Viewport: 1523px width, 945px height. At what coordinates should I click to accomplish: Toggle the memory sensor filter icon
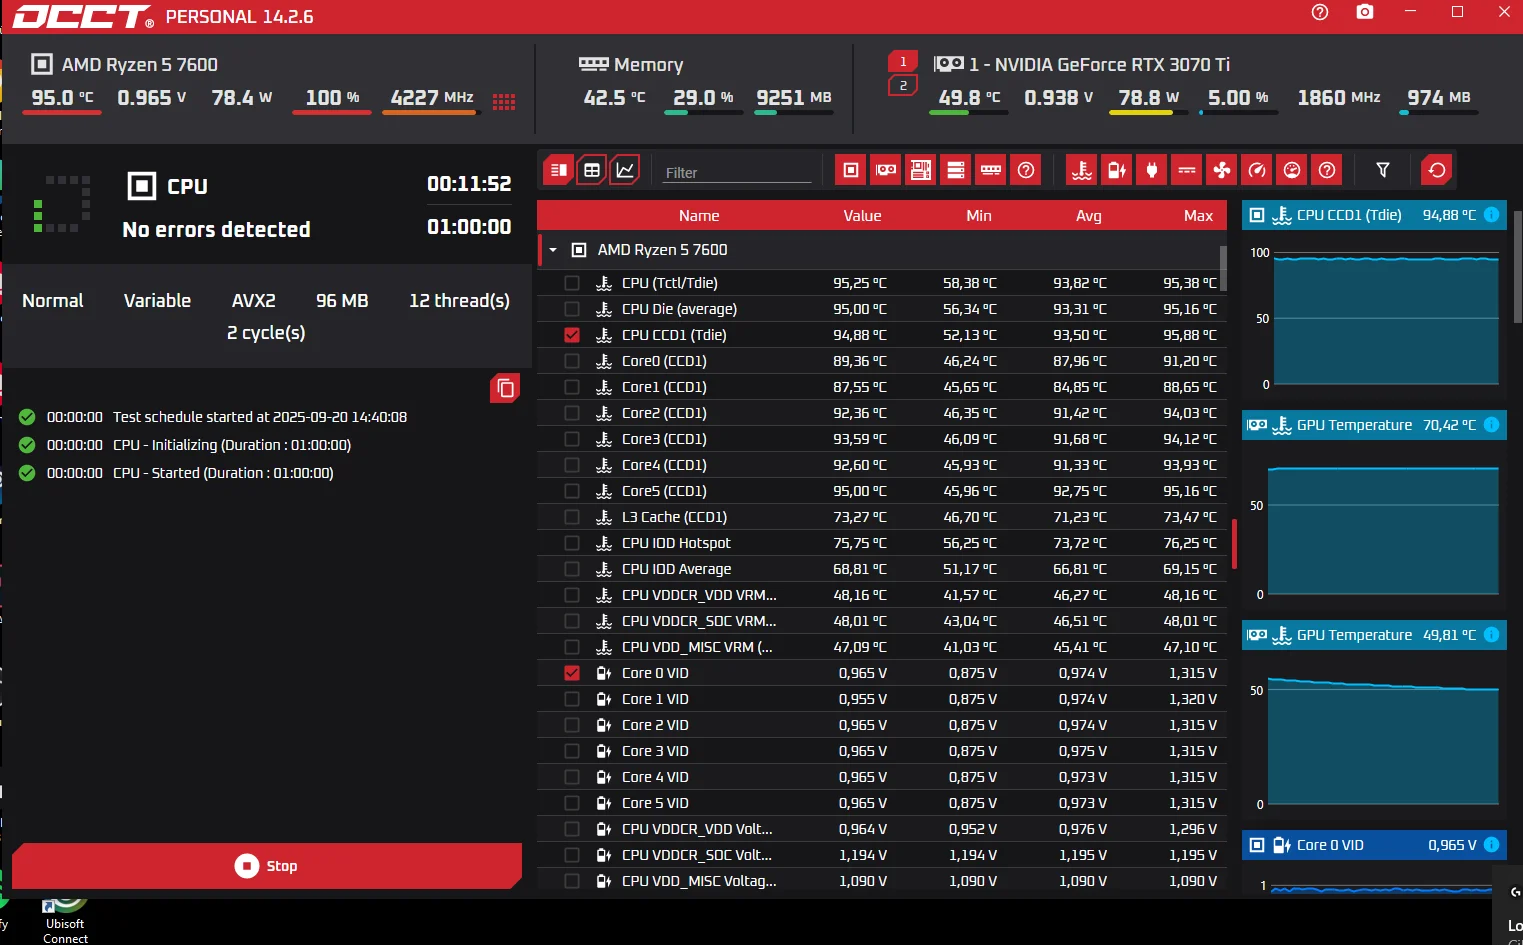[991, 170]
